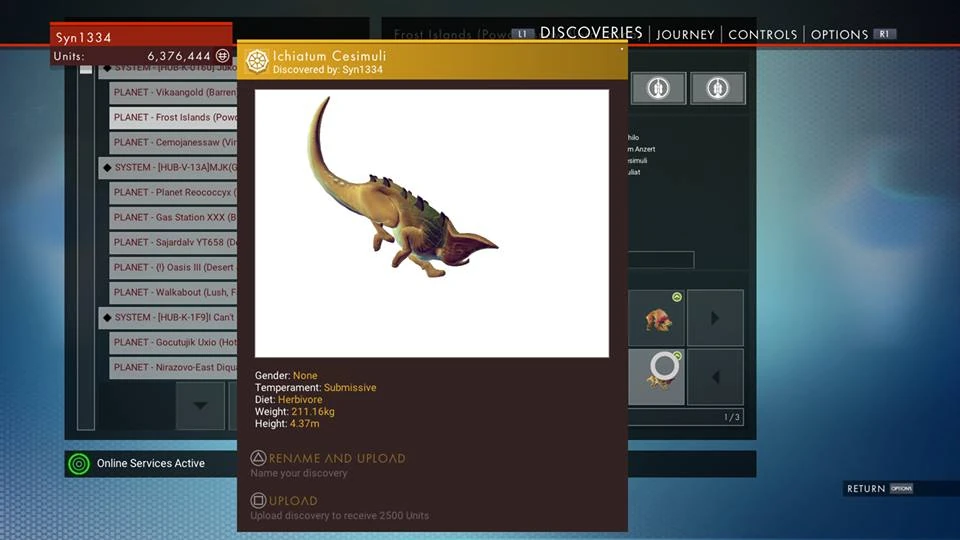Click the square button icon
This screenshot has width=960, height=540.
click(x=258, y=501)
